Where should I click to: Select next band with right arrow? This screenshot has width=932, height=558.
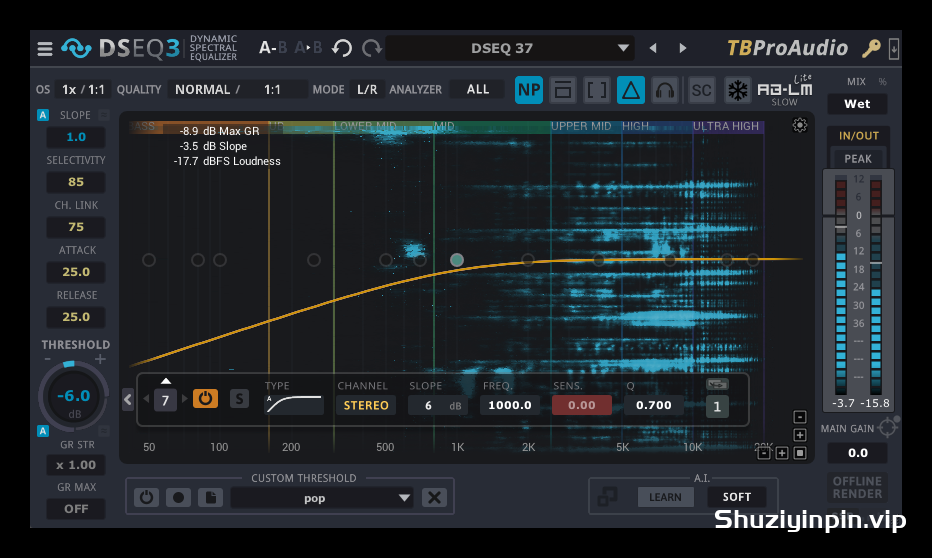point(185,399)
